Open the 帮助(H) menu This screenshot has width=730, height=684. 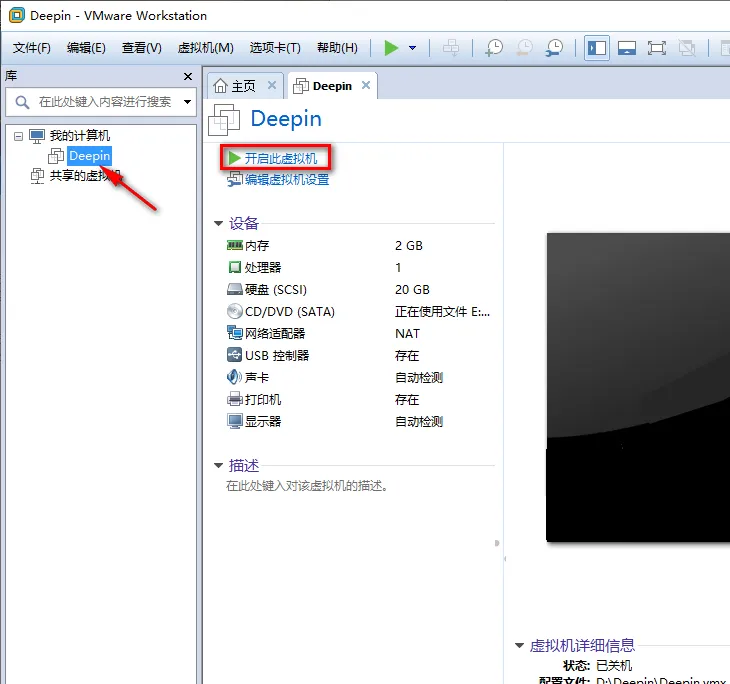(x=337, y=47)
